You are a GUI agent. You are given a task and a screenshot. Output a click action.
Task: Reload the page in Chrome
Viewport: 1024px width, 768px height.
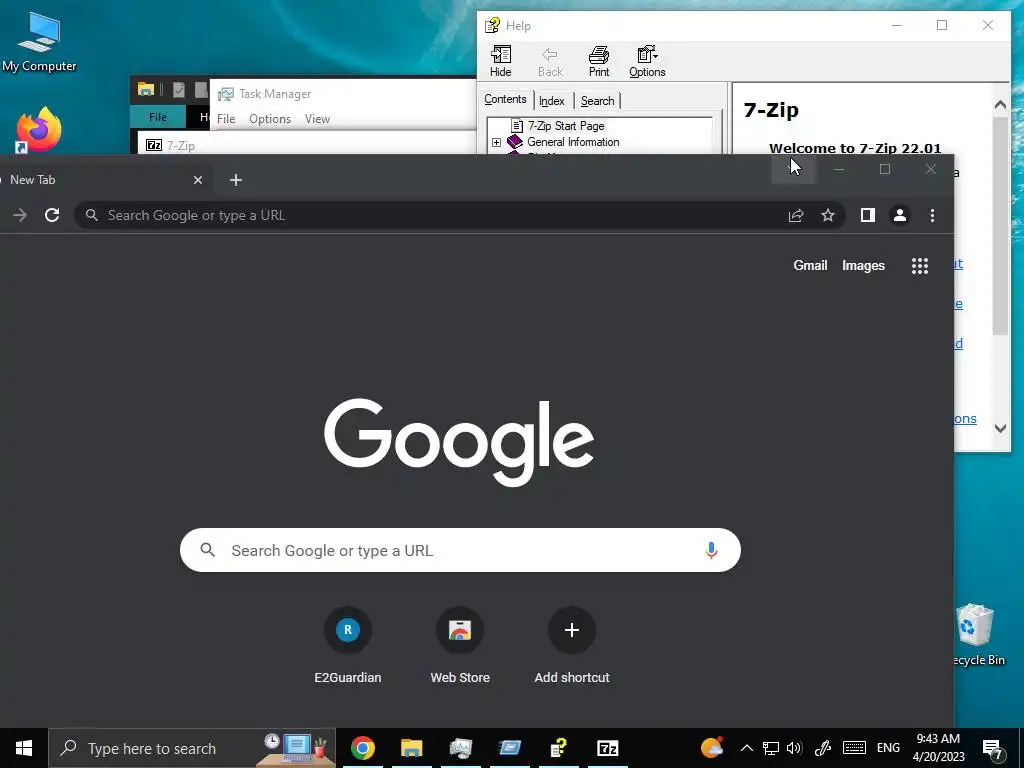52,215
